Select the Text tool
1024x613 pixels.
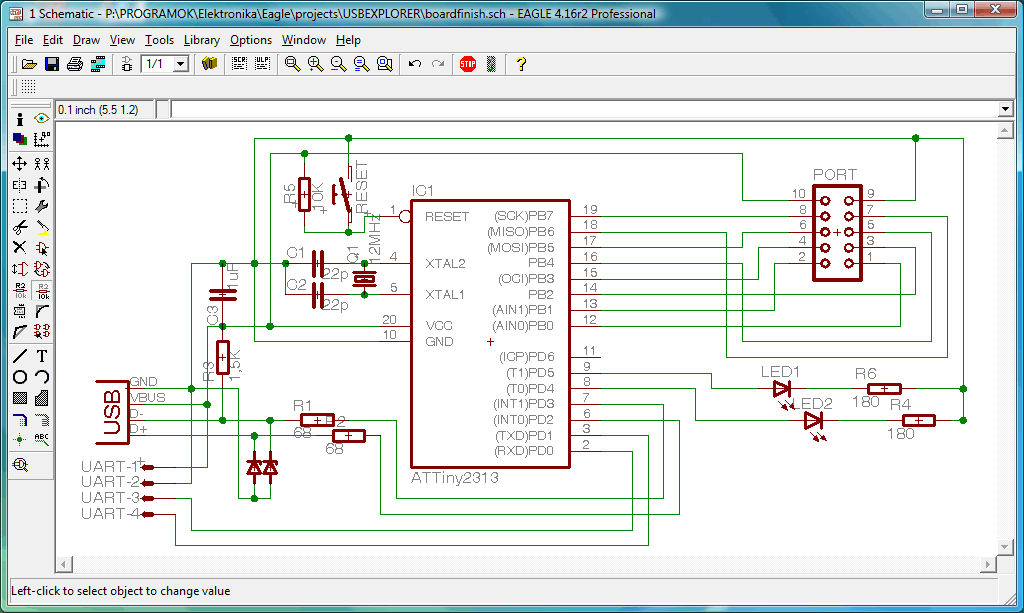42,355
